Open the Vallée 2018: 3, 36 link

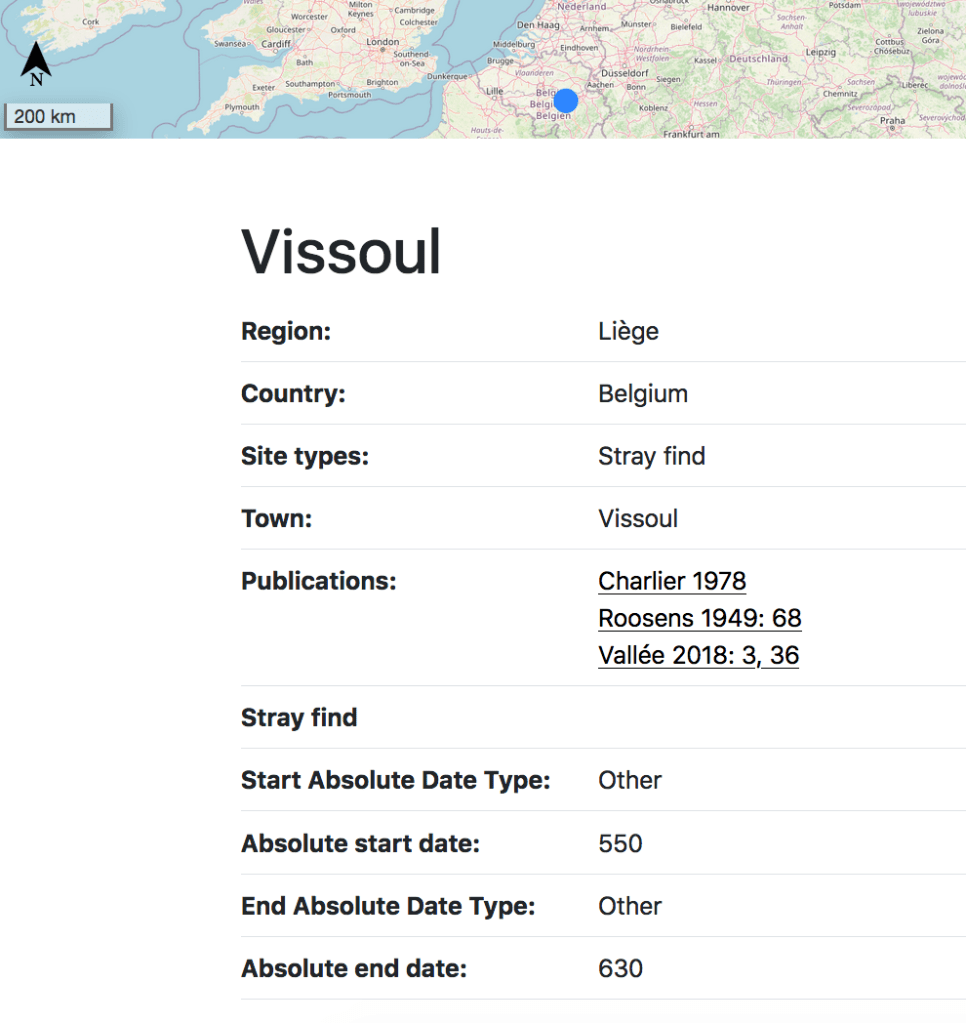click(698, 655)
